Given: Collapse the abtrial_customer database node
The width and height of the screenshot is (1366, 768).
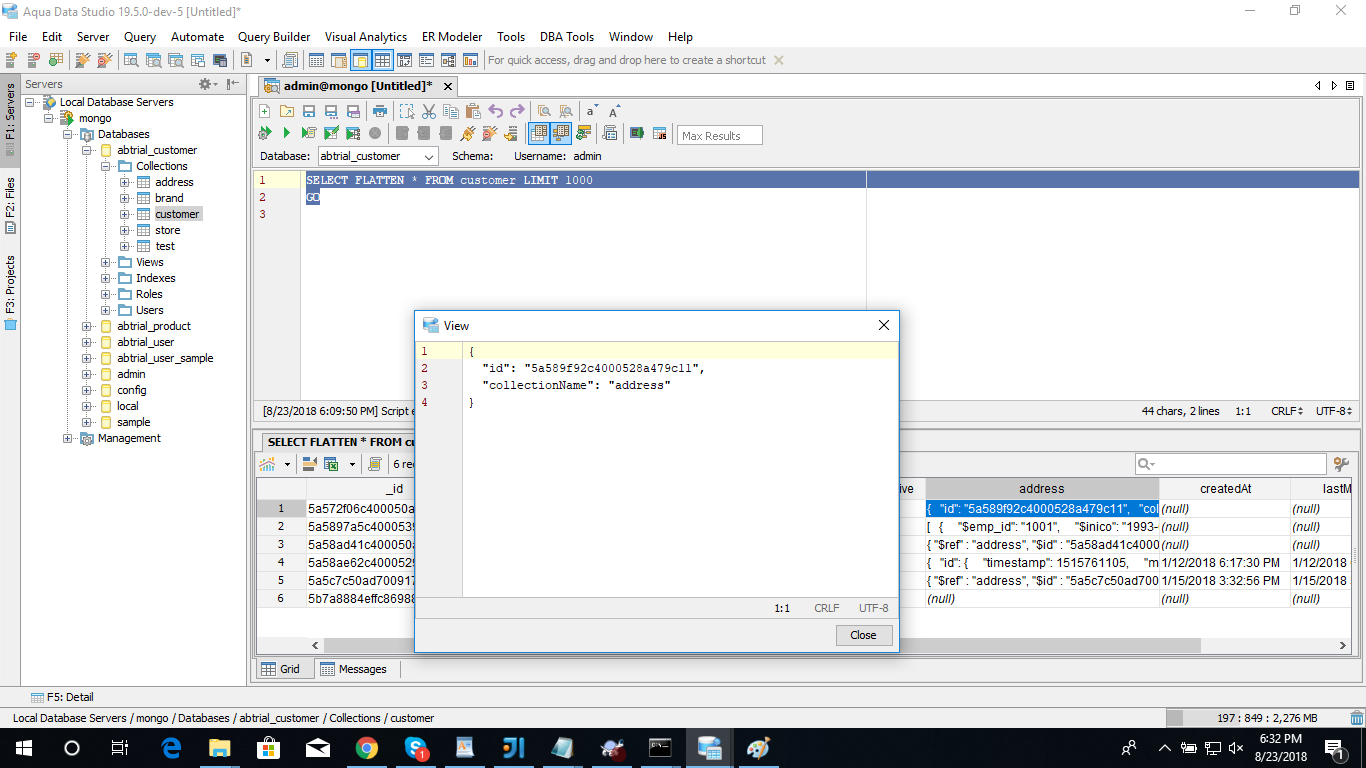Looking at the screenshot, I should (x=87, y=150).
